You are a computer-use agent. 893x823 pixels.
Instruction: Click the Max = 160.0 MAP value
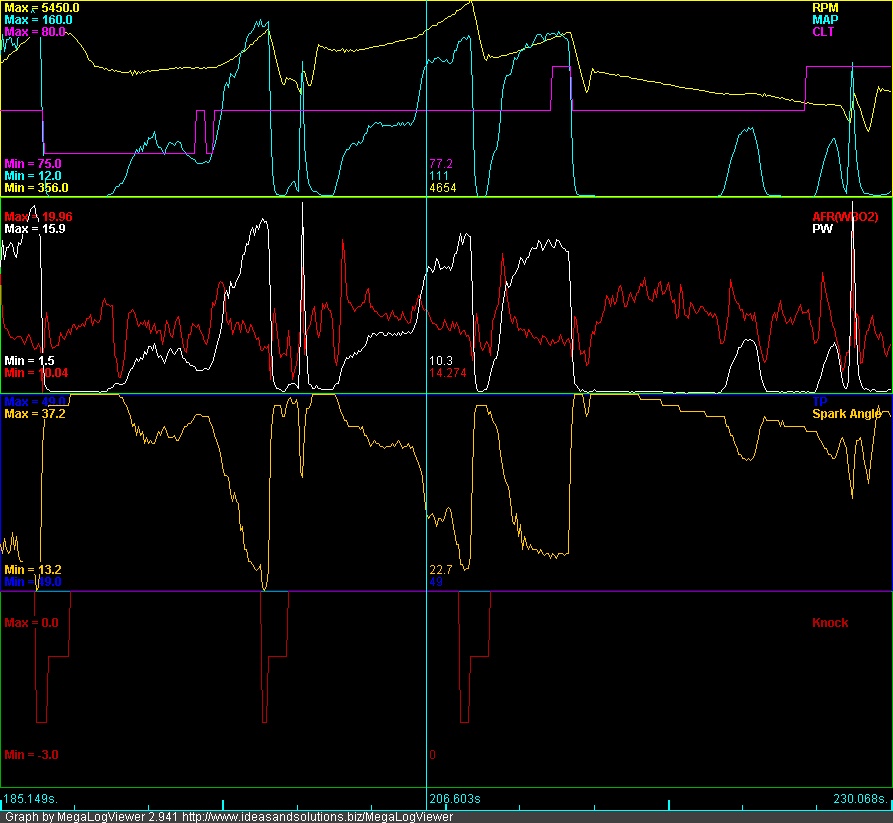[38, 20]
